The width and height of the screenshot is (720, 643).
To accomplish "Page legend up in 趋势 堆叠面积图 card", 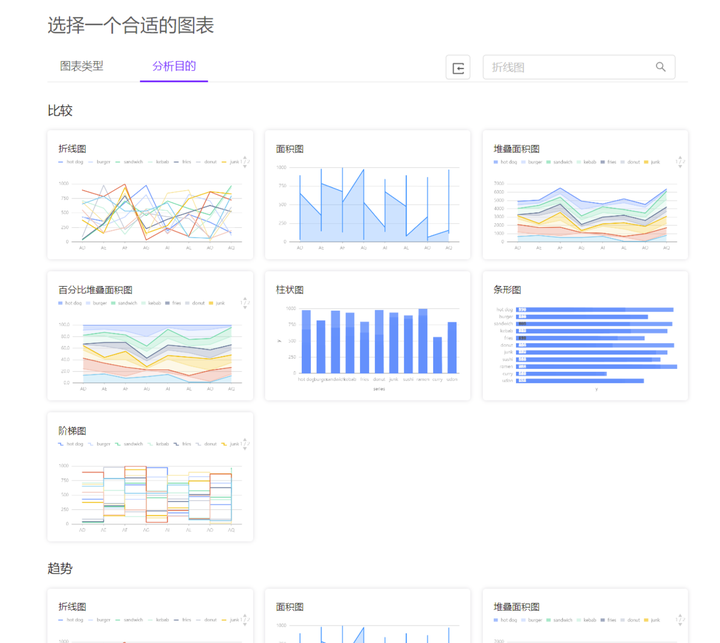I will pos(680,615).
